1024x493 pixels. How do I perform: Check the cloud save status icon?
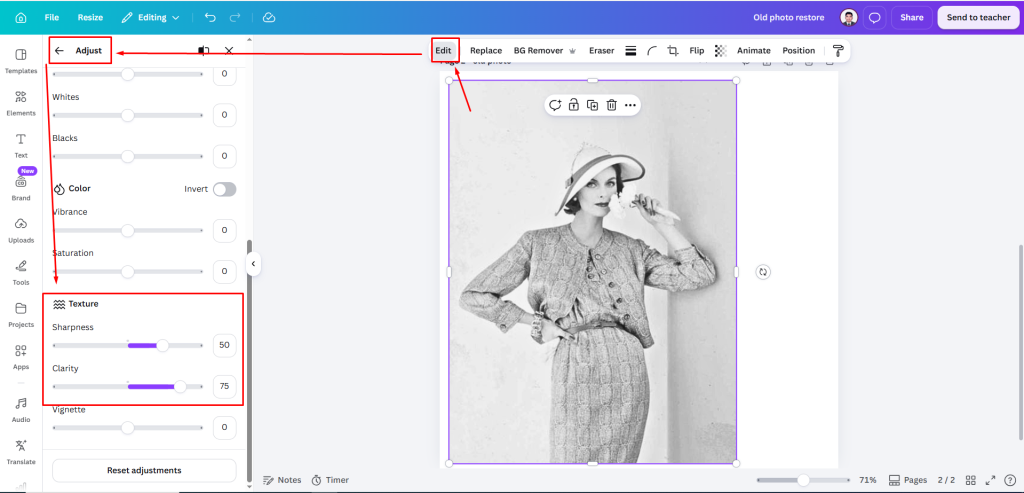point(269,18)
